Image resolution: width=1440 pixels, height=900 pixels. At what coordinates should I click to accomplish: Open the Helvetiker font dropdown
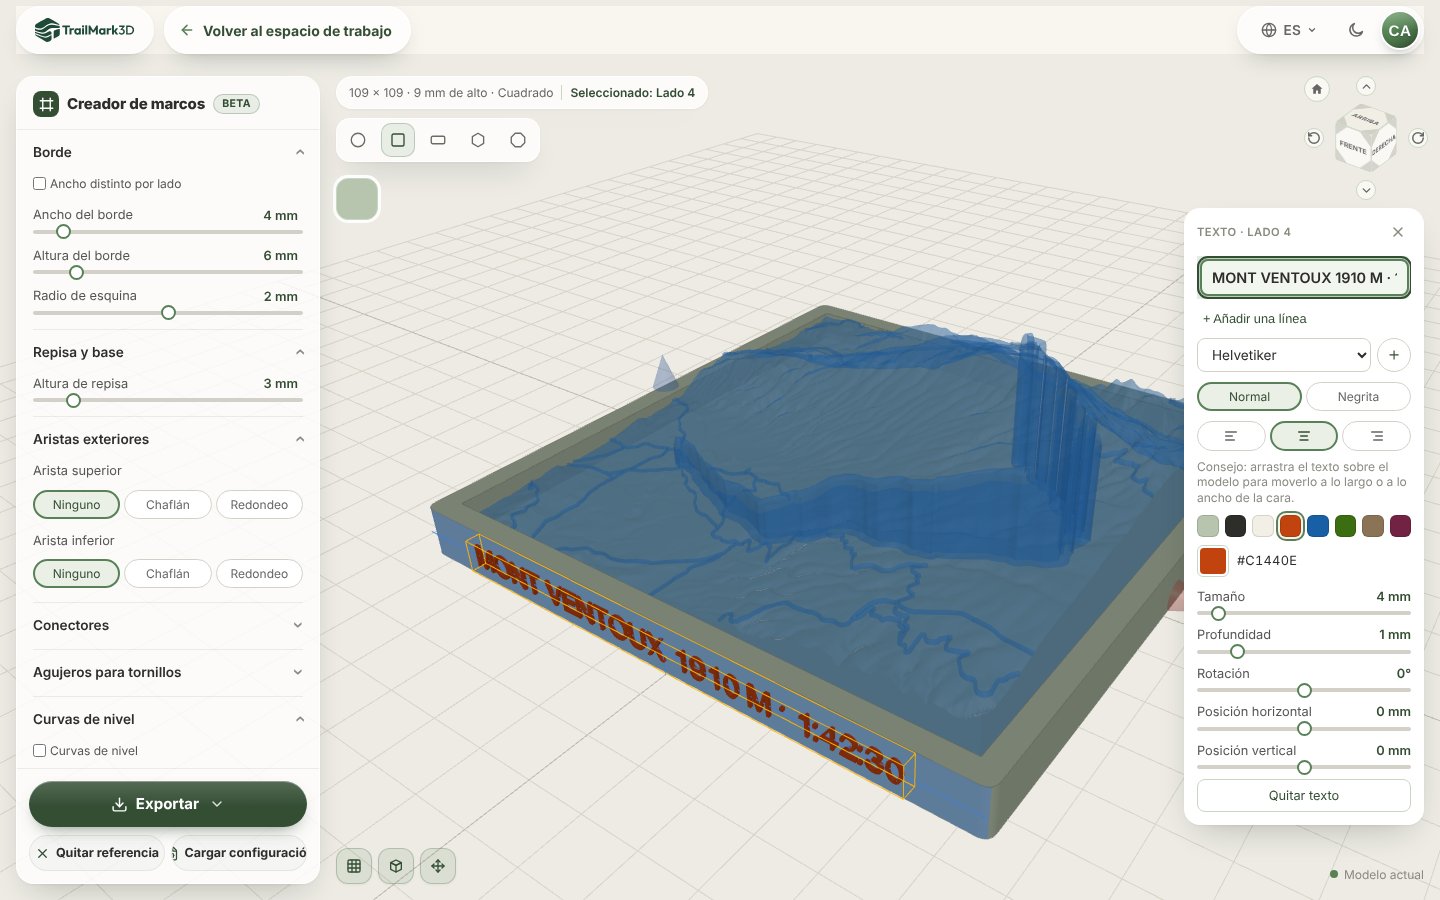[x=1284, y=355]
